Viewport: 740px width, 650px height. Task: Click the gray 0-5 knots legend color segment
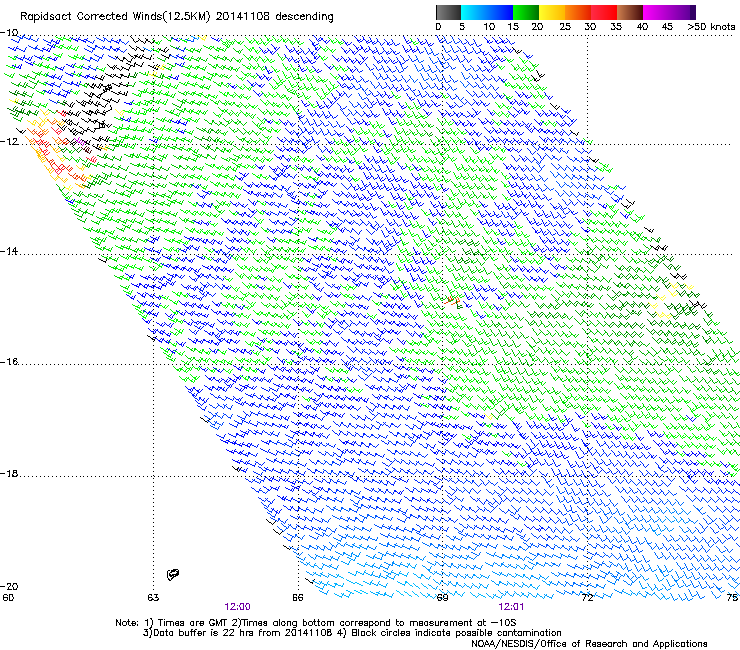(x=448, y=12)
